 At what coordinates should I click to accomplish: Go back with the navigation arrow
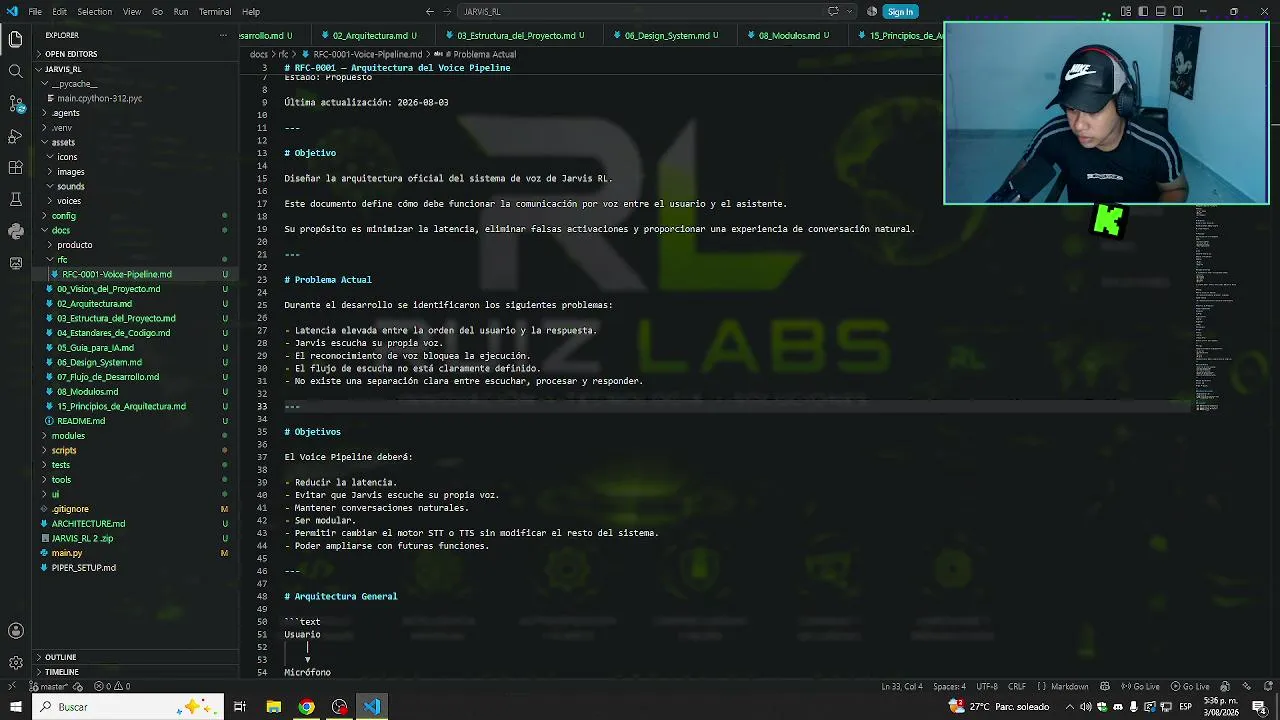tap(430, 12)
